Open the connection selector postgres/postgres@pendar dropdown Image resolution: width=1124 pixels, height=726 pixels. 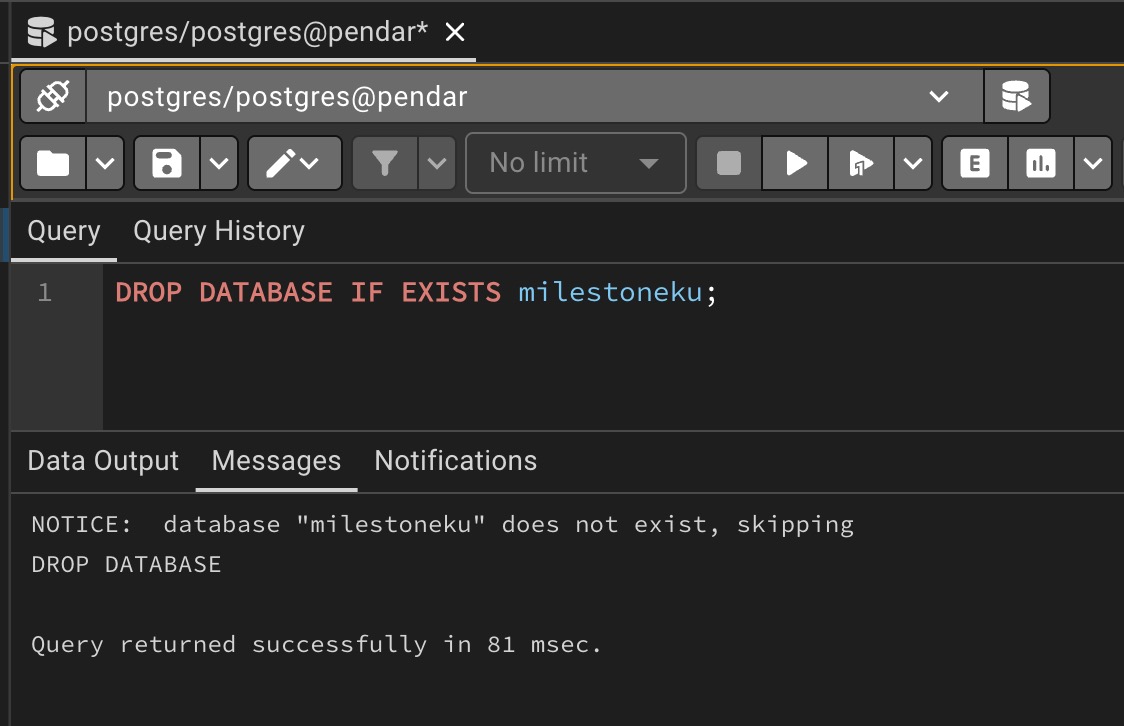point(535,96)
